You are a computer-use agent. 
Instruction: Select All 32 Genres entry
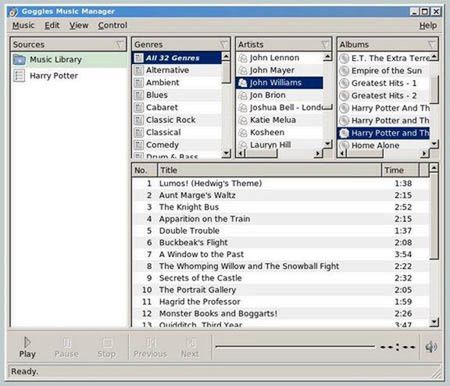177,58
